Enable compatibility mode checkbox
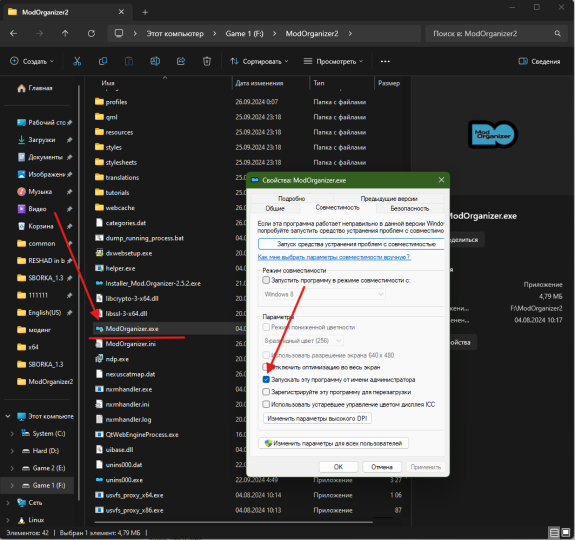 pyautogui.click(x=266, y=280)
